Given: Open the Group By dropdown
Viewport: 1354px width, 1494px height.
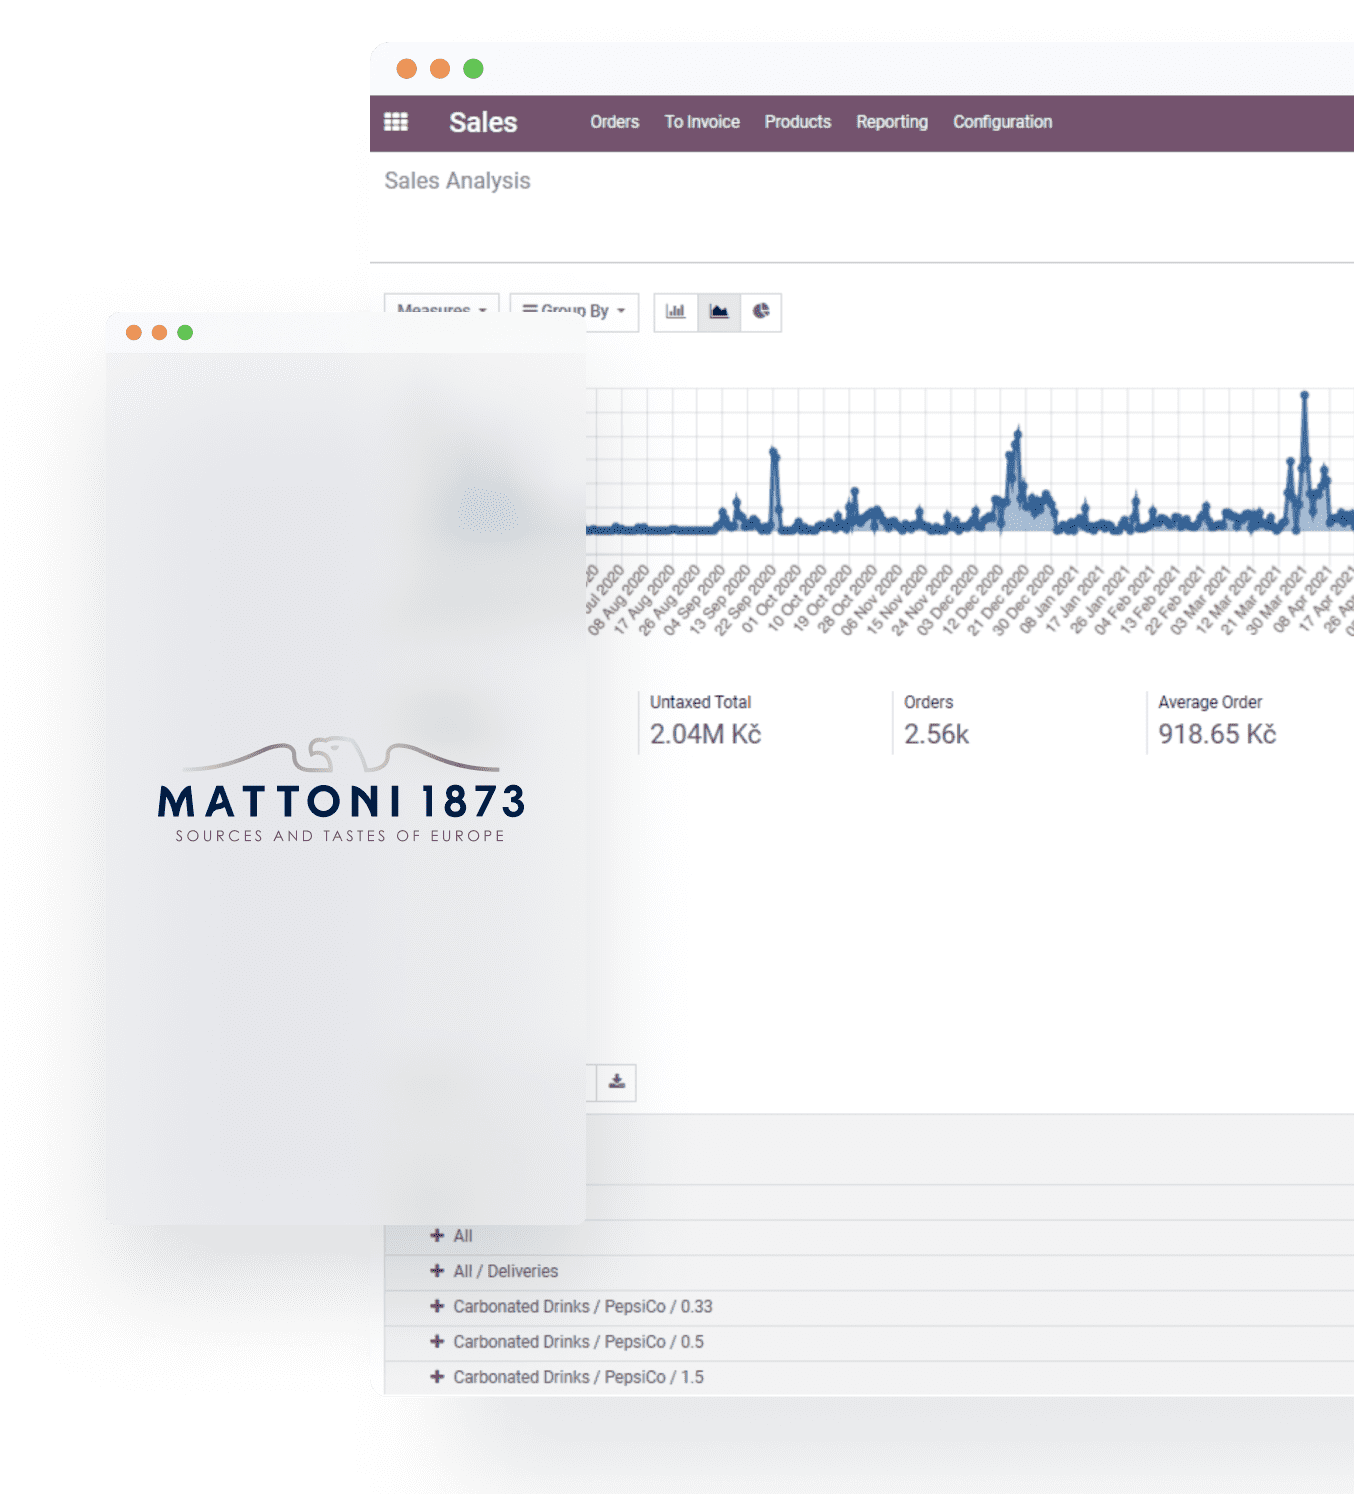Looking at the screenshot, I should pos(573,311).
